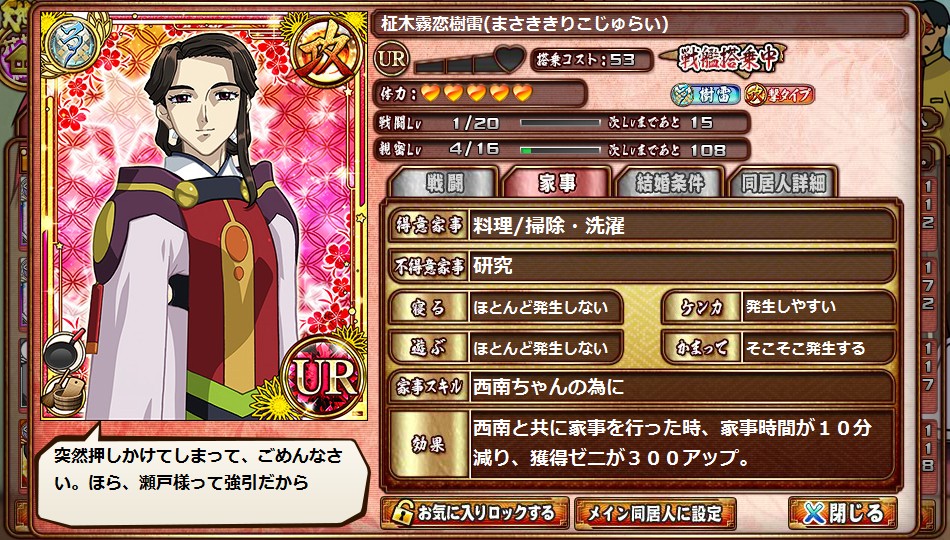Click the large UR rarity badge on card
950x540 pixels.
[324, 378]
